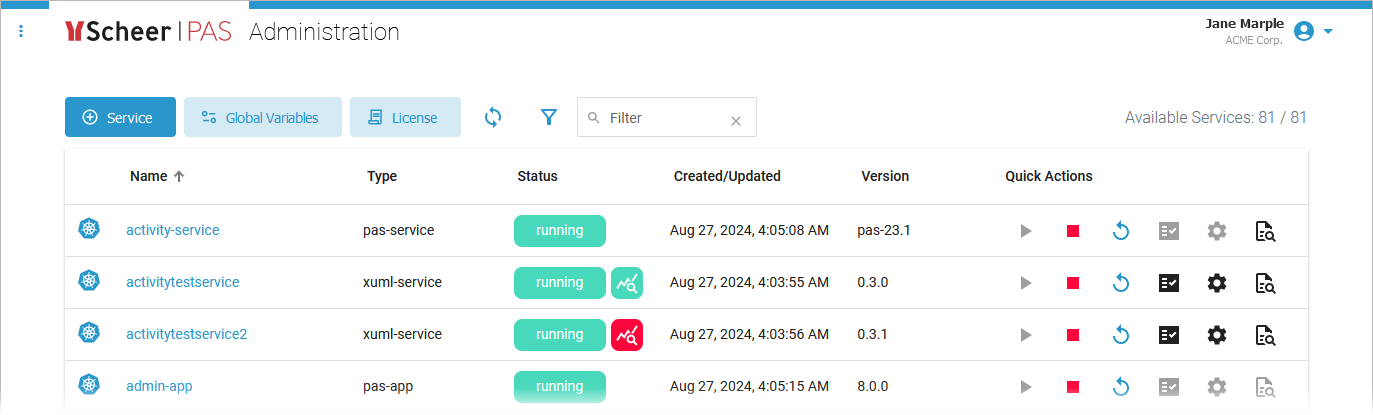1373x415 pixels.
Task: Add a new Service
Action: 120,117
